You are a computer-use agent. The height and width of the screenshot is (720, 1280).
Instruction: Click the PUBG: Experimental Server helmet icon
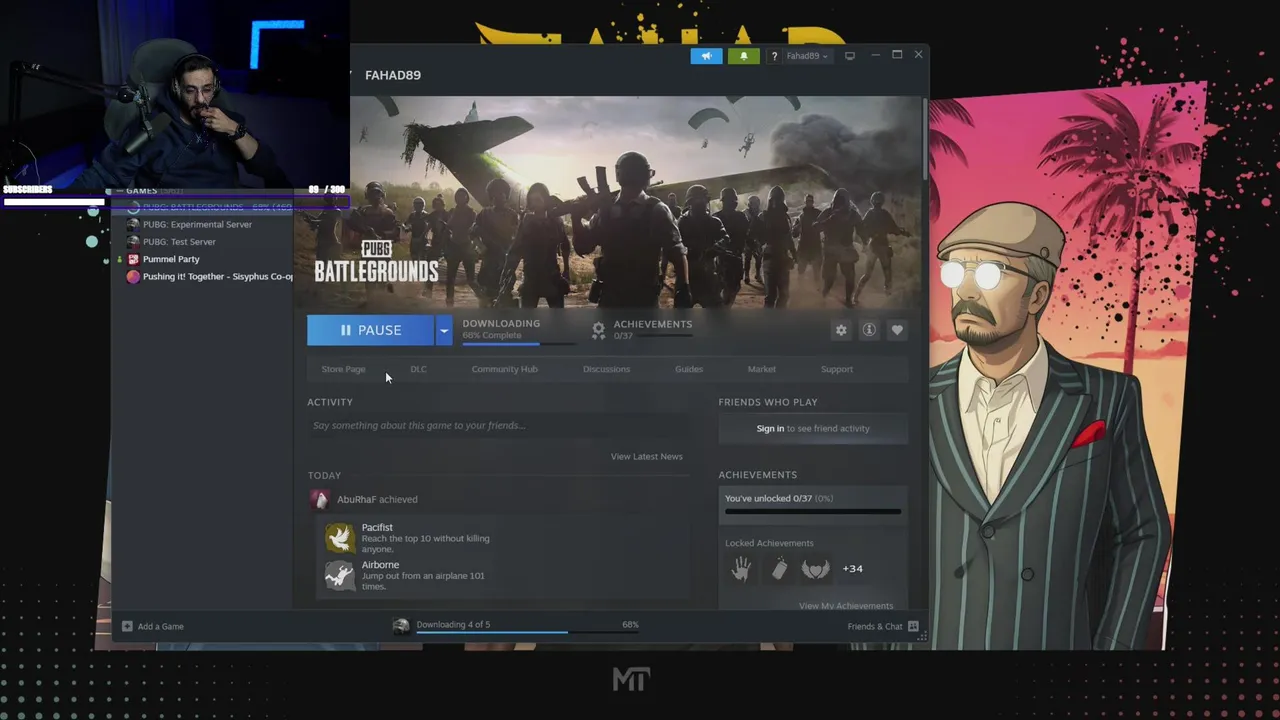tap(133, 224)
